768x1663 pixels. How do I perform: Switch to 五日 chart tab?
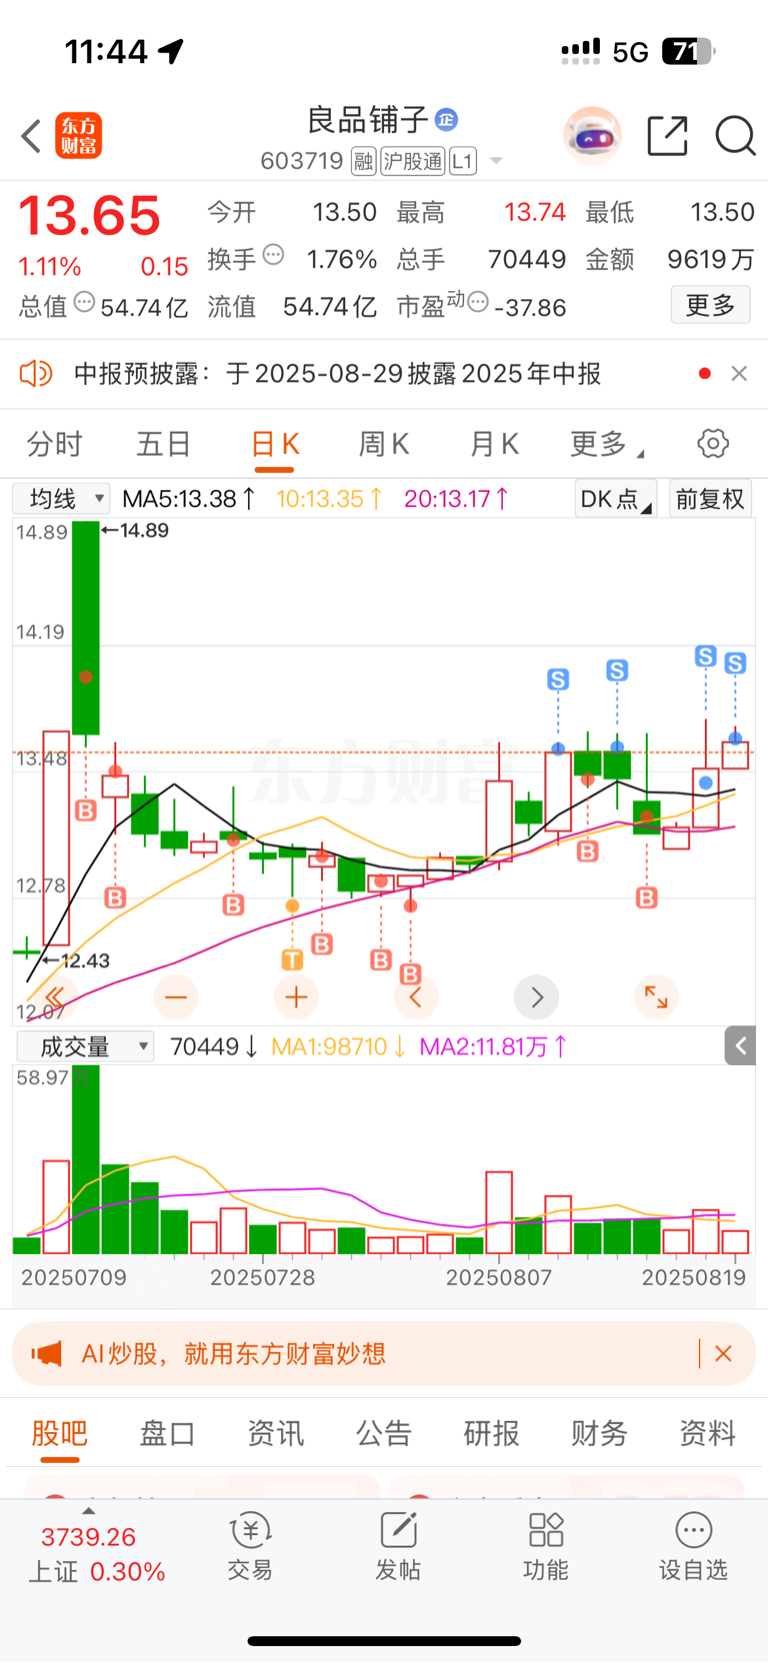[x=164, y=444]
